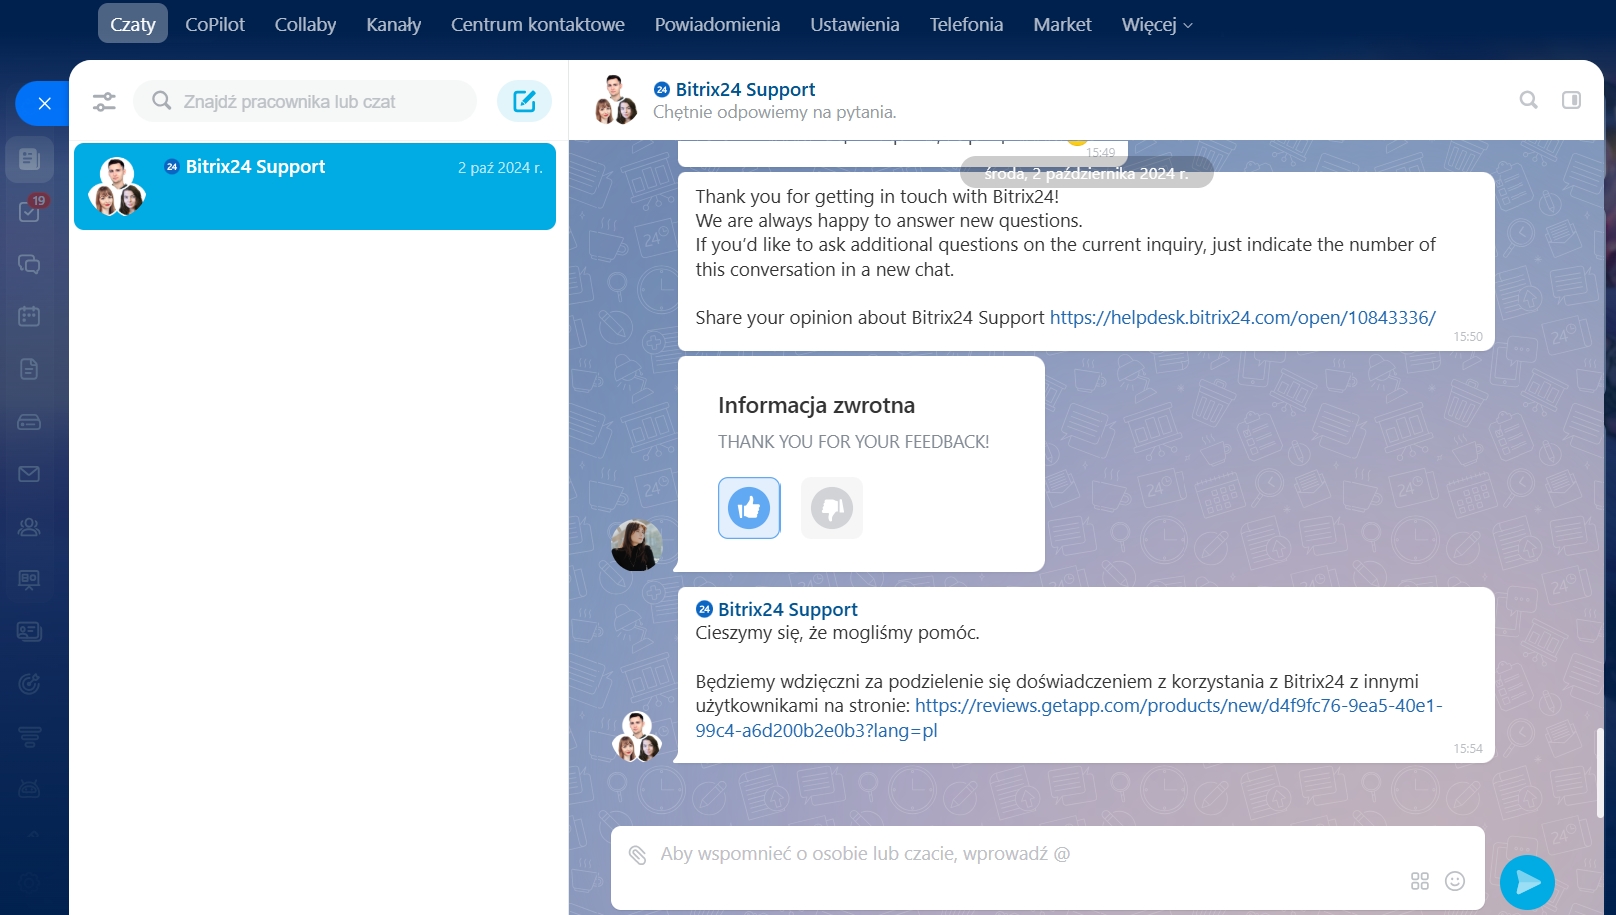
Task: Close the messenger with the blue X button
Action: click(x=44, y=103)
